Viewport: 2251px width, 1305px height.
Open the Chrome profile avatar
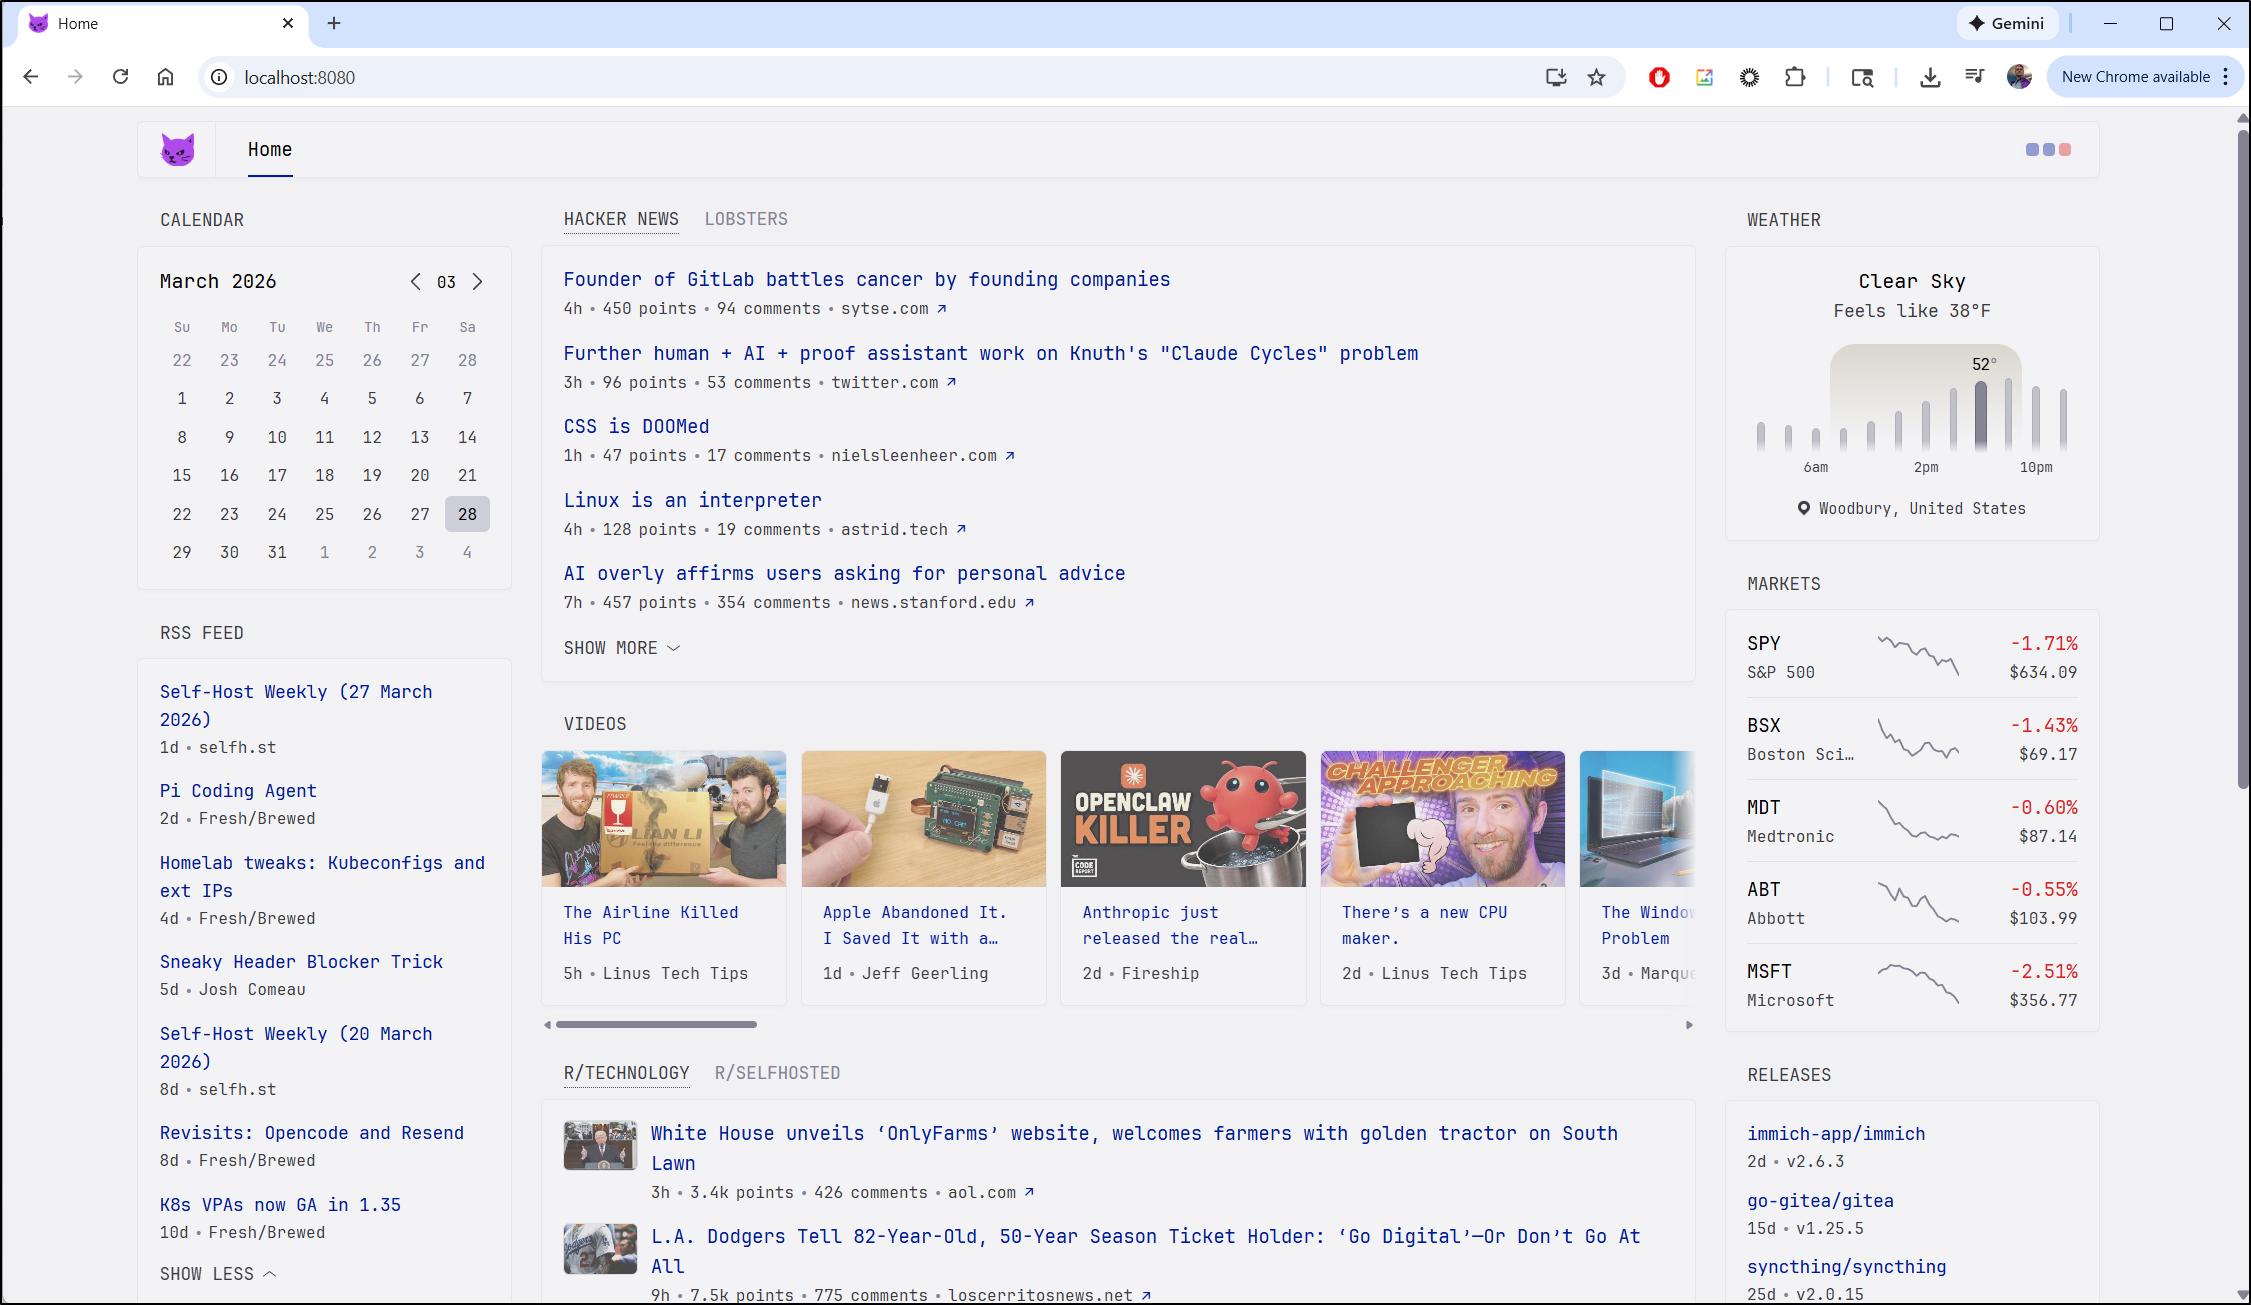click(x=2019, y=77)
